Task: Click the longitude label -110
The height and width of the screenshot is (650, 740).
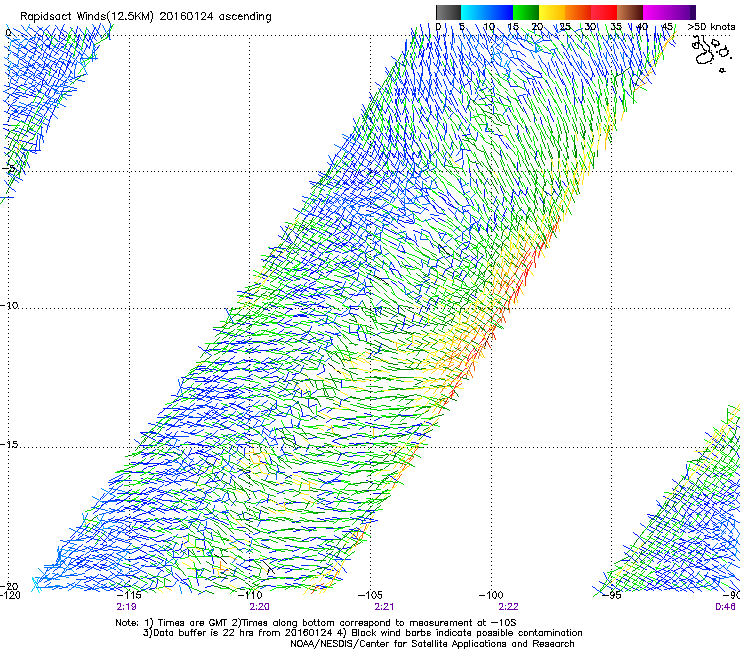Action: [x=250, y=595]
